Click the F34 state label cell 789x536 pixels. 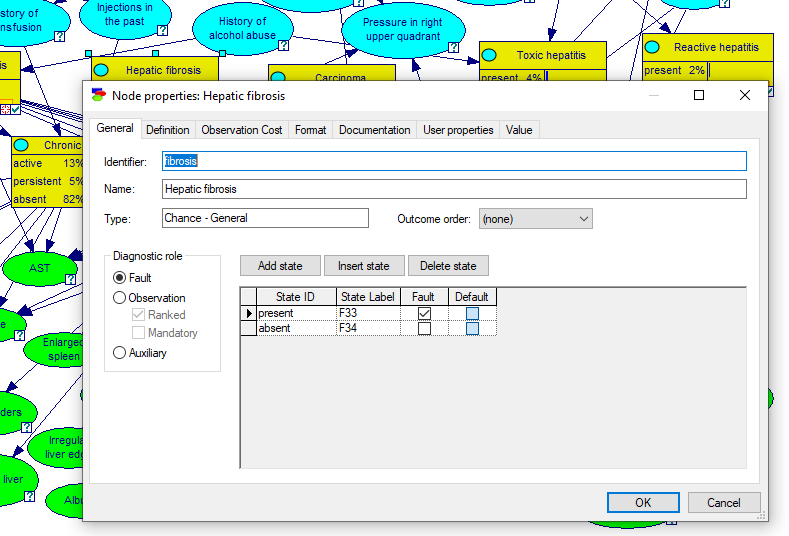pyautogui.click(x=368, y=328)
